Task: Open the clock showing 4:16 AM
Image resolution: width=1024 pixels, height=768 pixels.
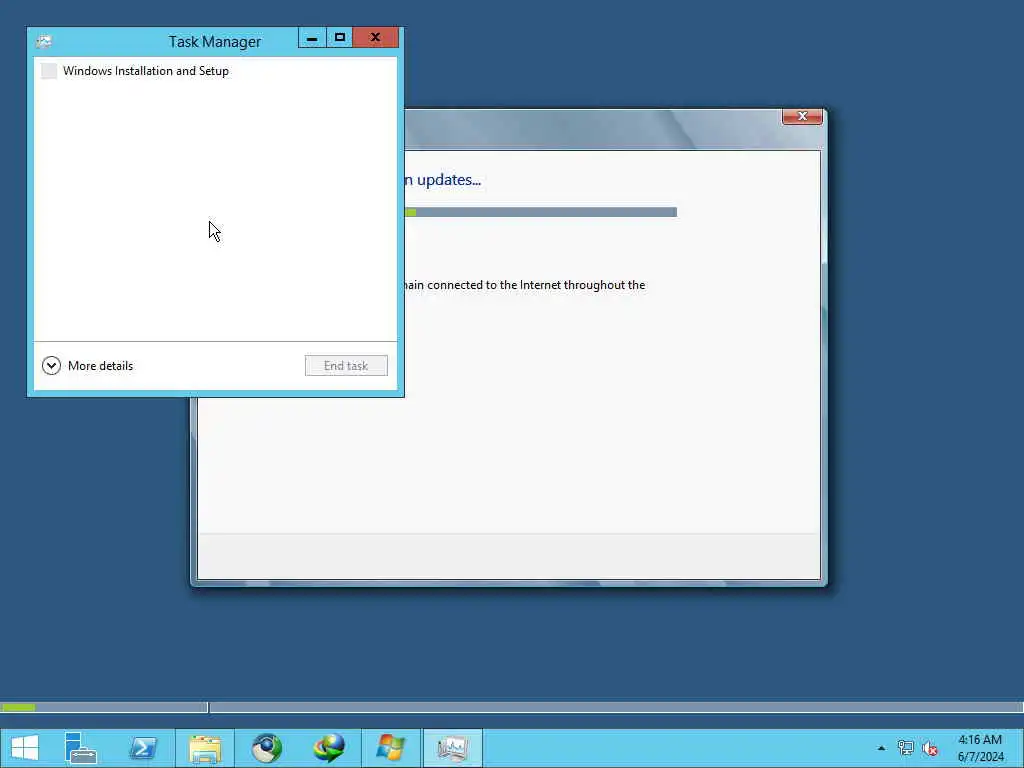Action: (980, 748)
